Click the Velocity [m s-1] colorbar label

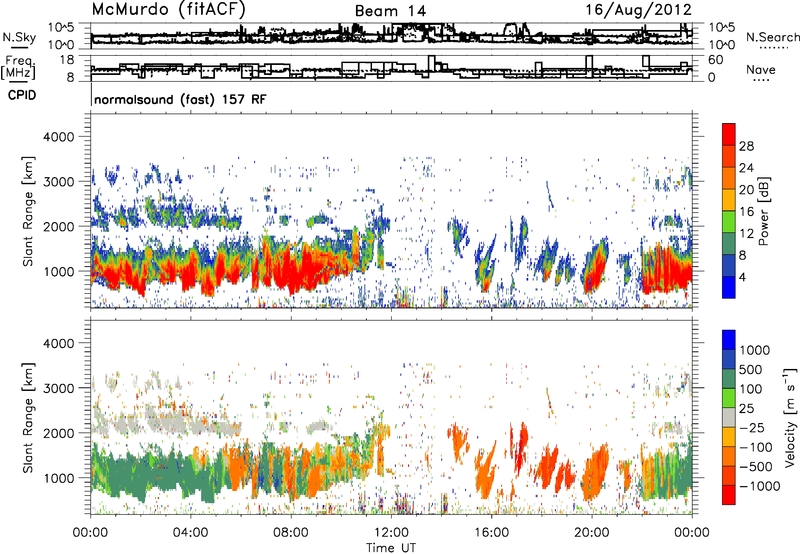790,417
